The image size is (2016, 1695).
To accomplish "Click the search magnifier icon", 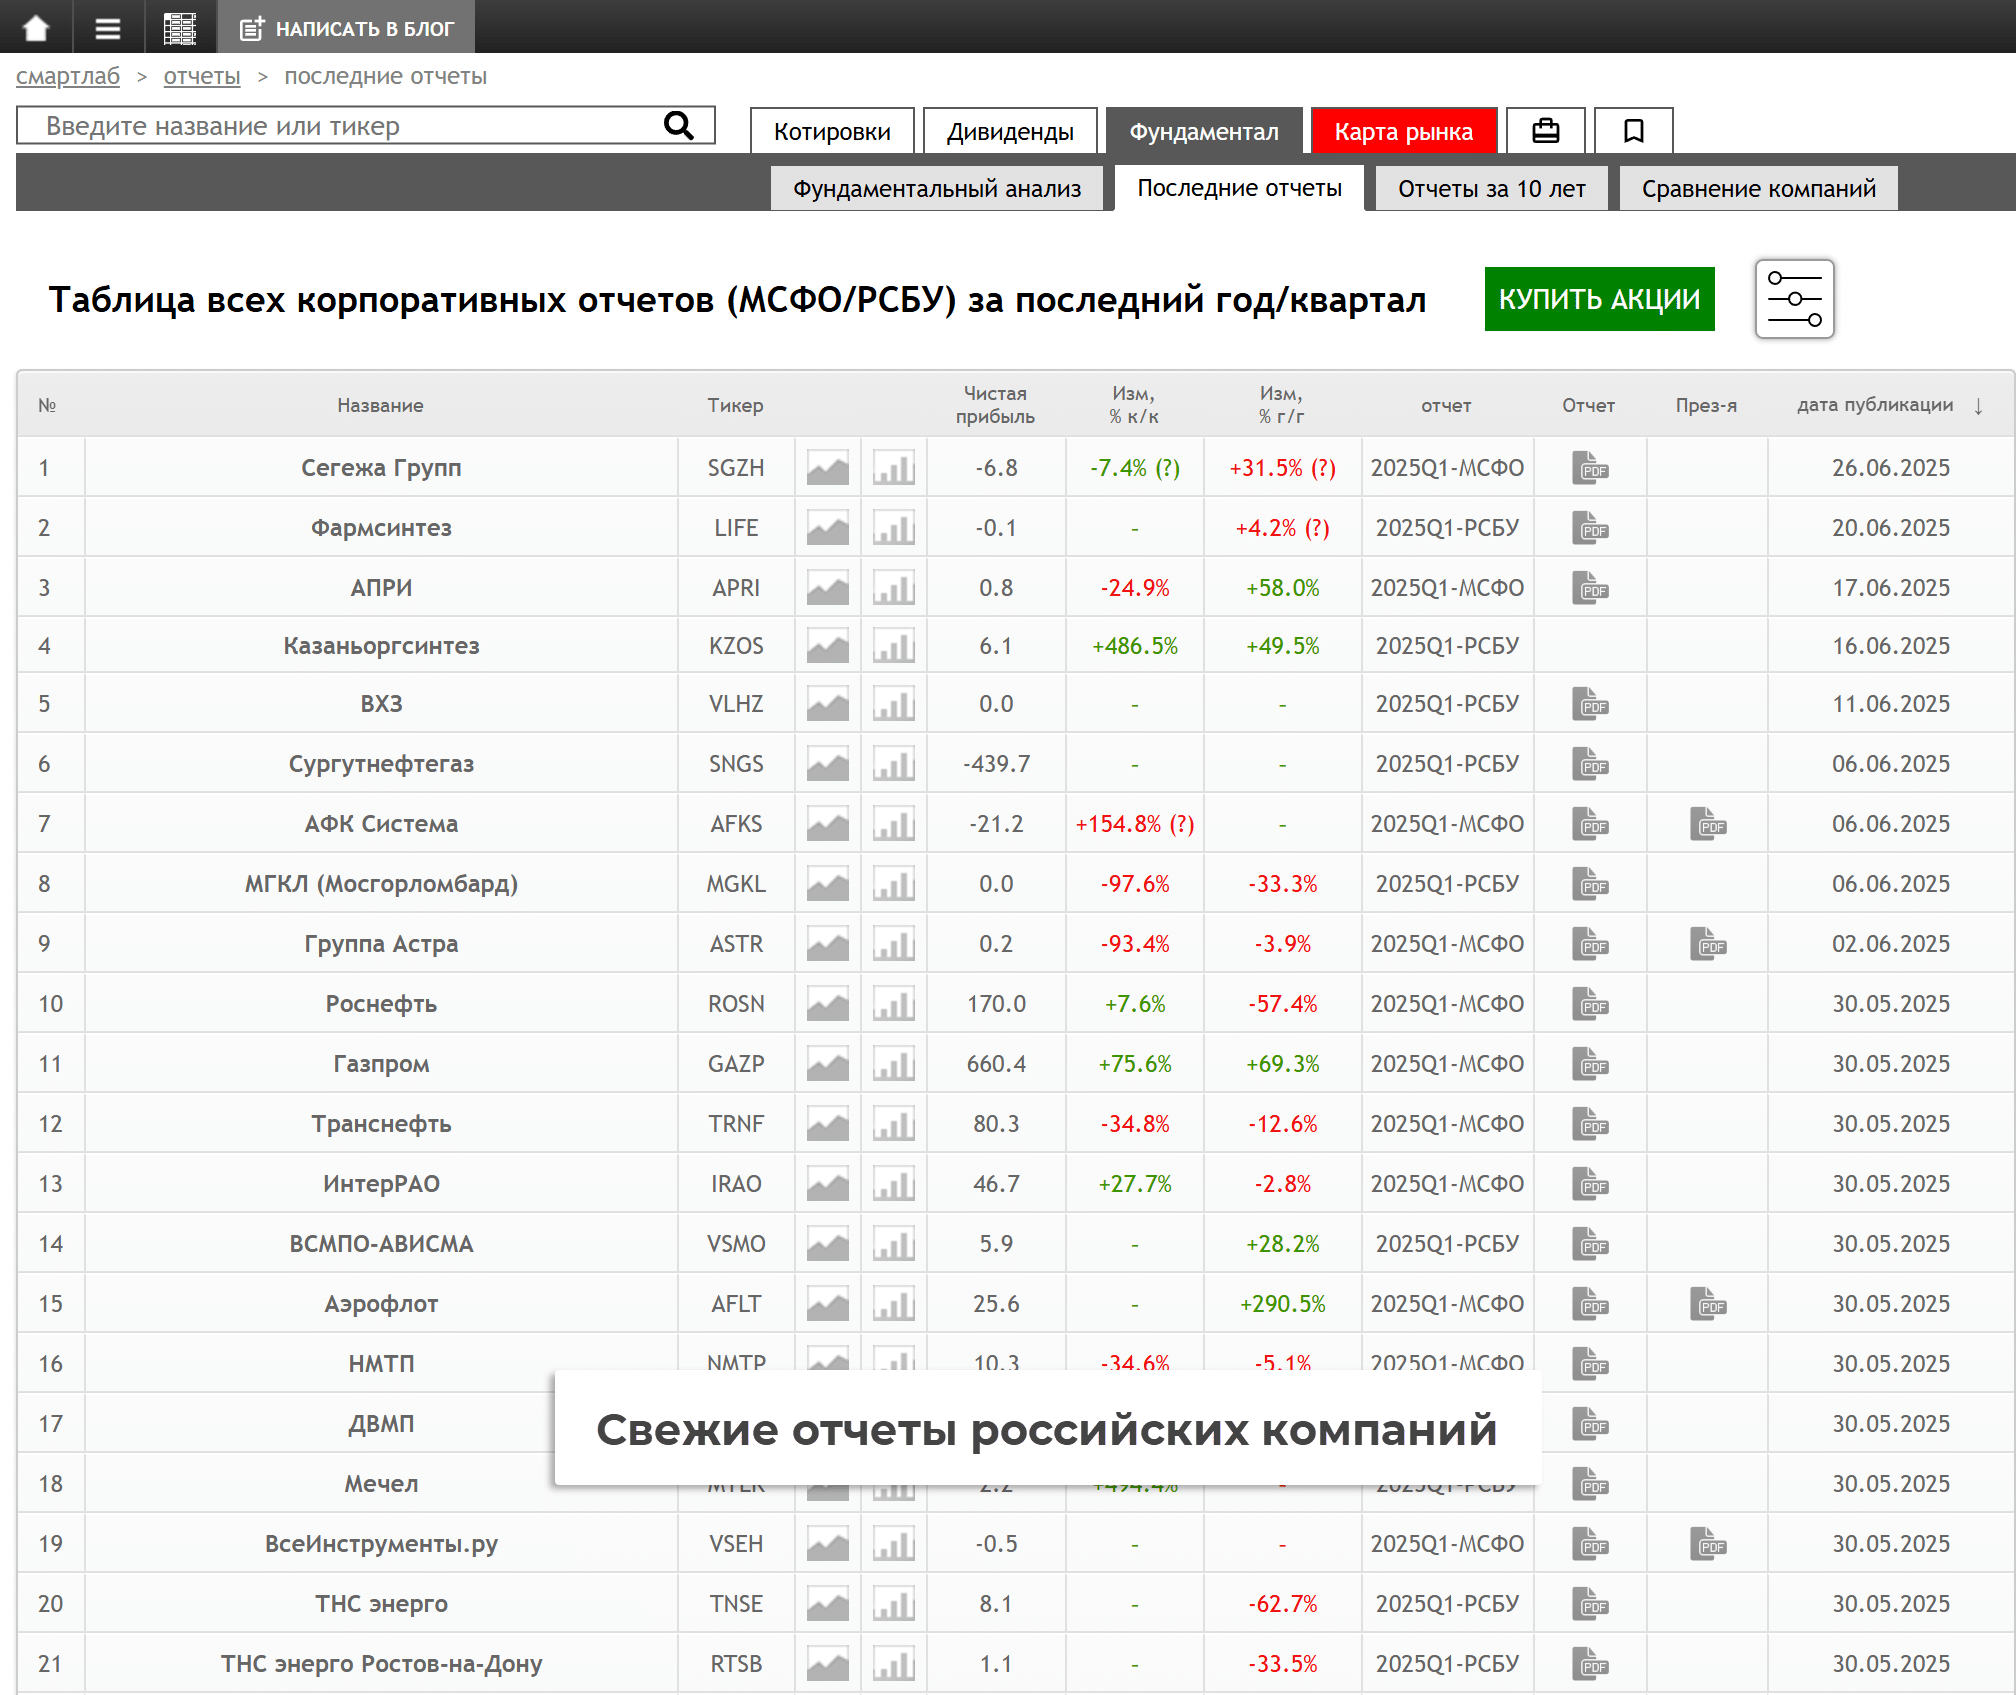I will click(x=679, y=126).
